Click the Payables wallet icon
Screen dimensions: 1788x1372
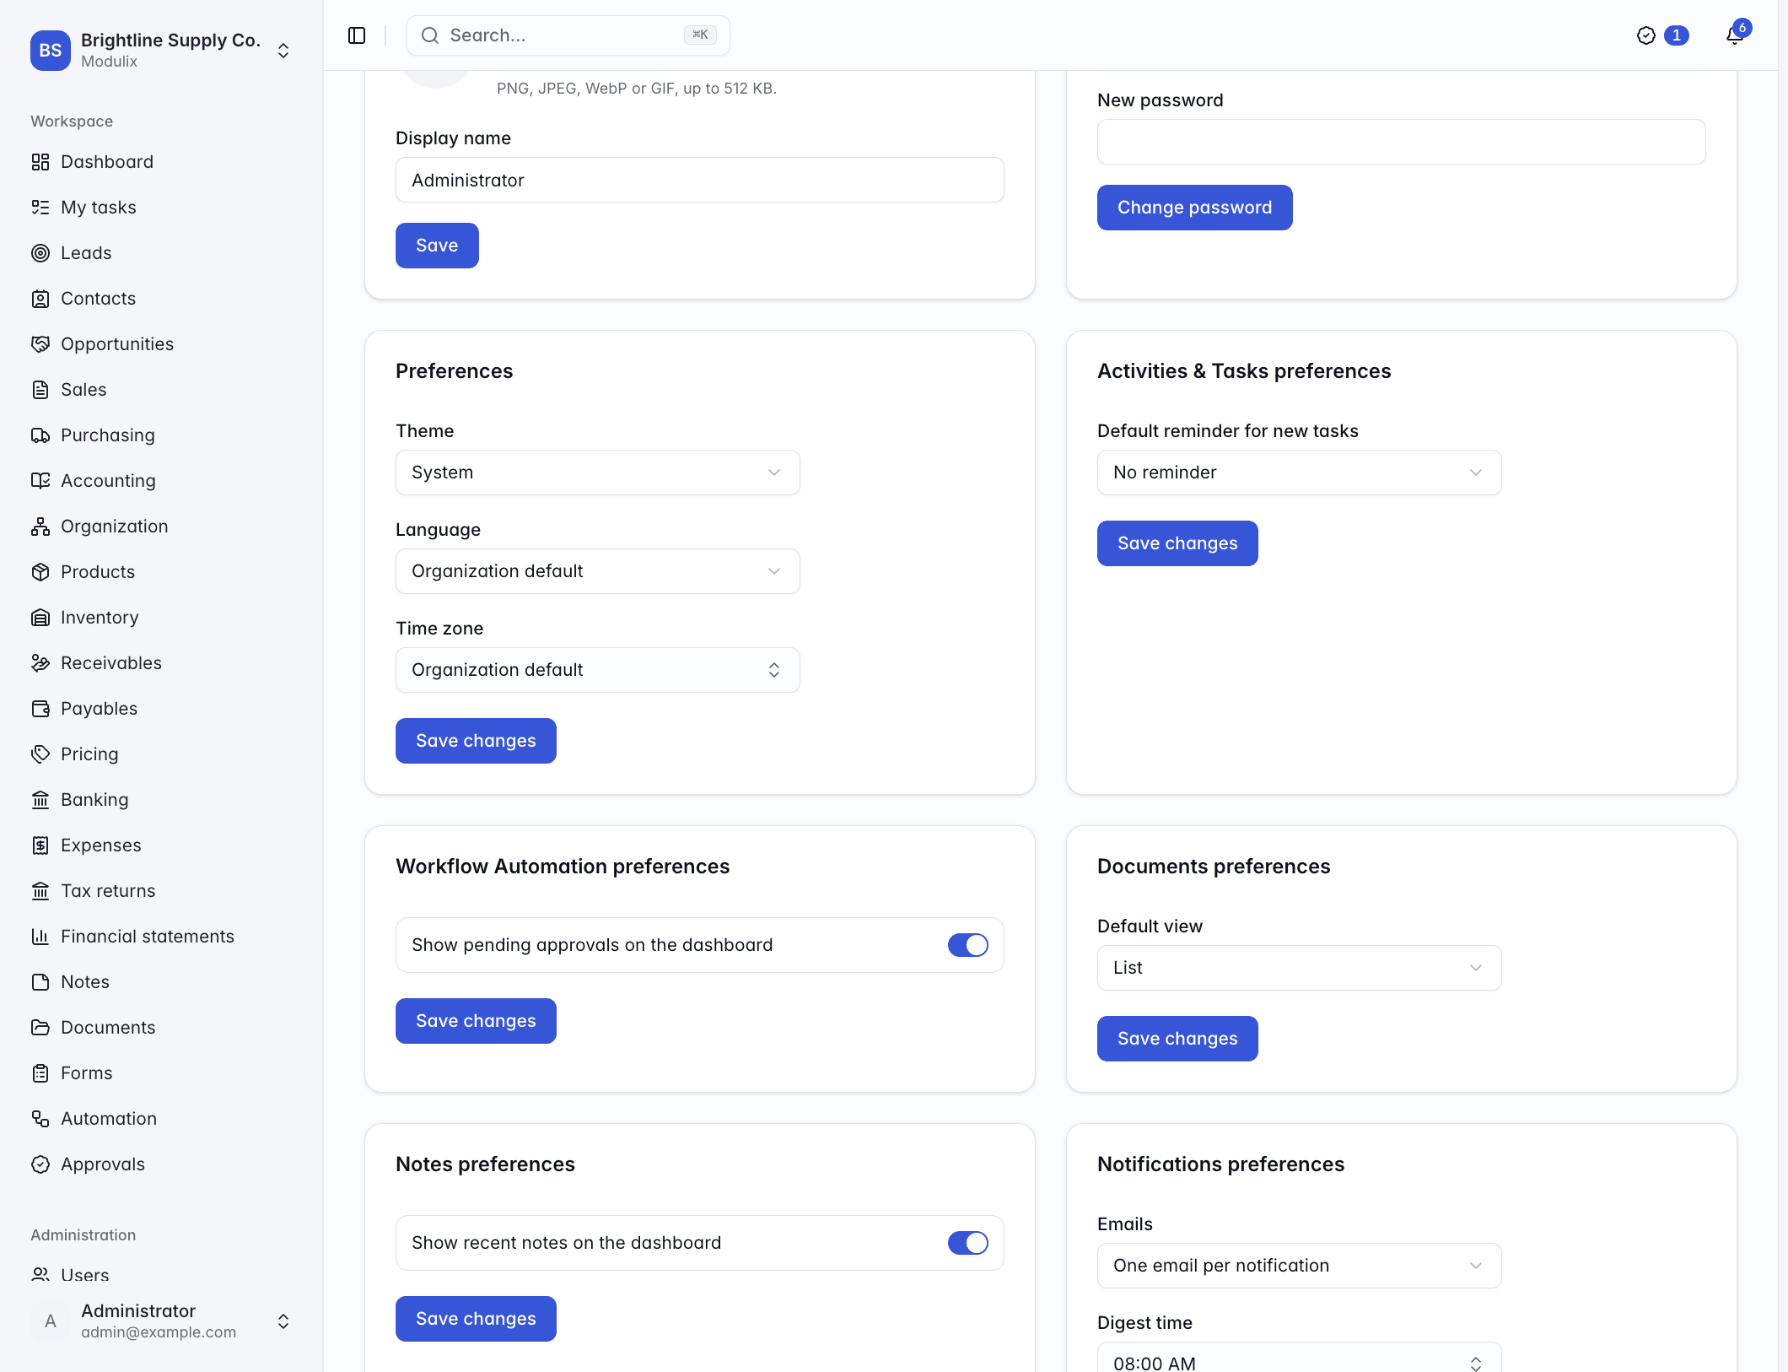click(40, 708)
